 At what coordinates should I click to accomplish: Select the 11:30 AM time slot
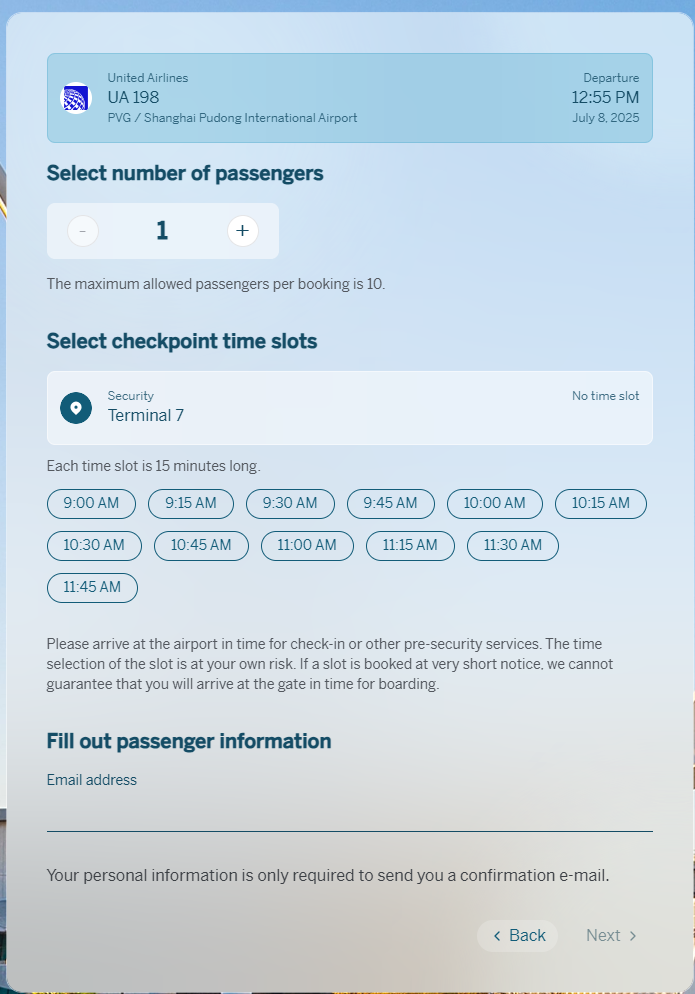[x=512, y=546]
